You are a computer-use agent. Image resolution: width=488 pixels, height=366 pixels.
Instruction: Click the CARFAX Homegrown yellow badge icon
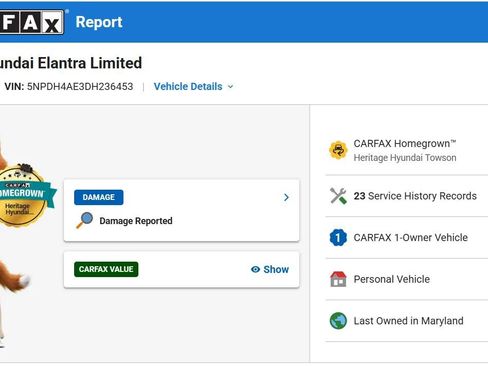tap(338, 150)
